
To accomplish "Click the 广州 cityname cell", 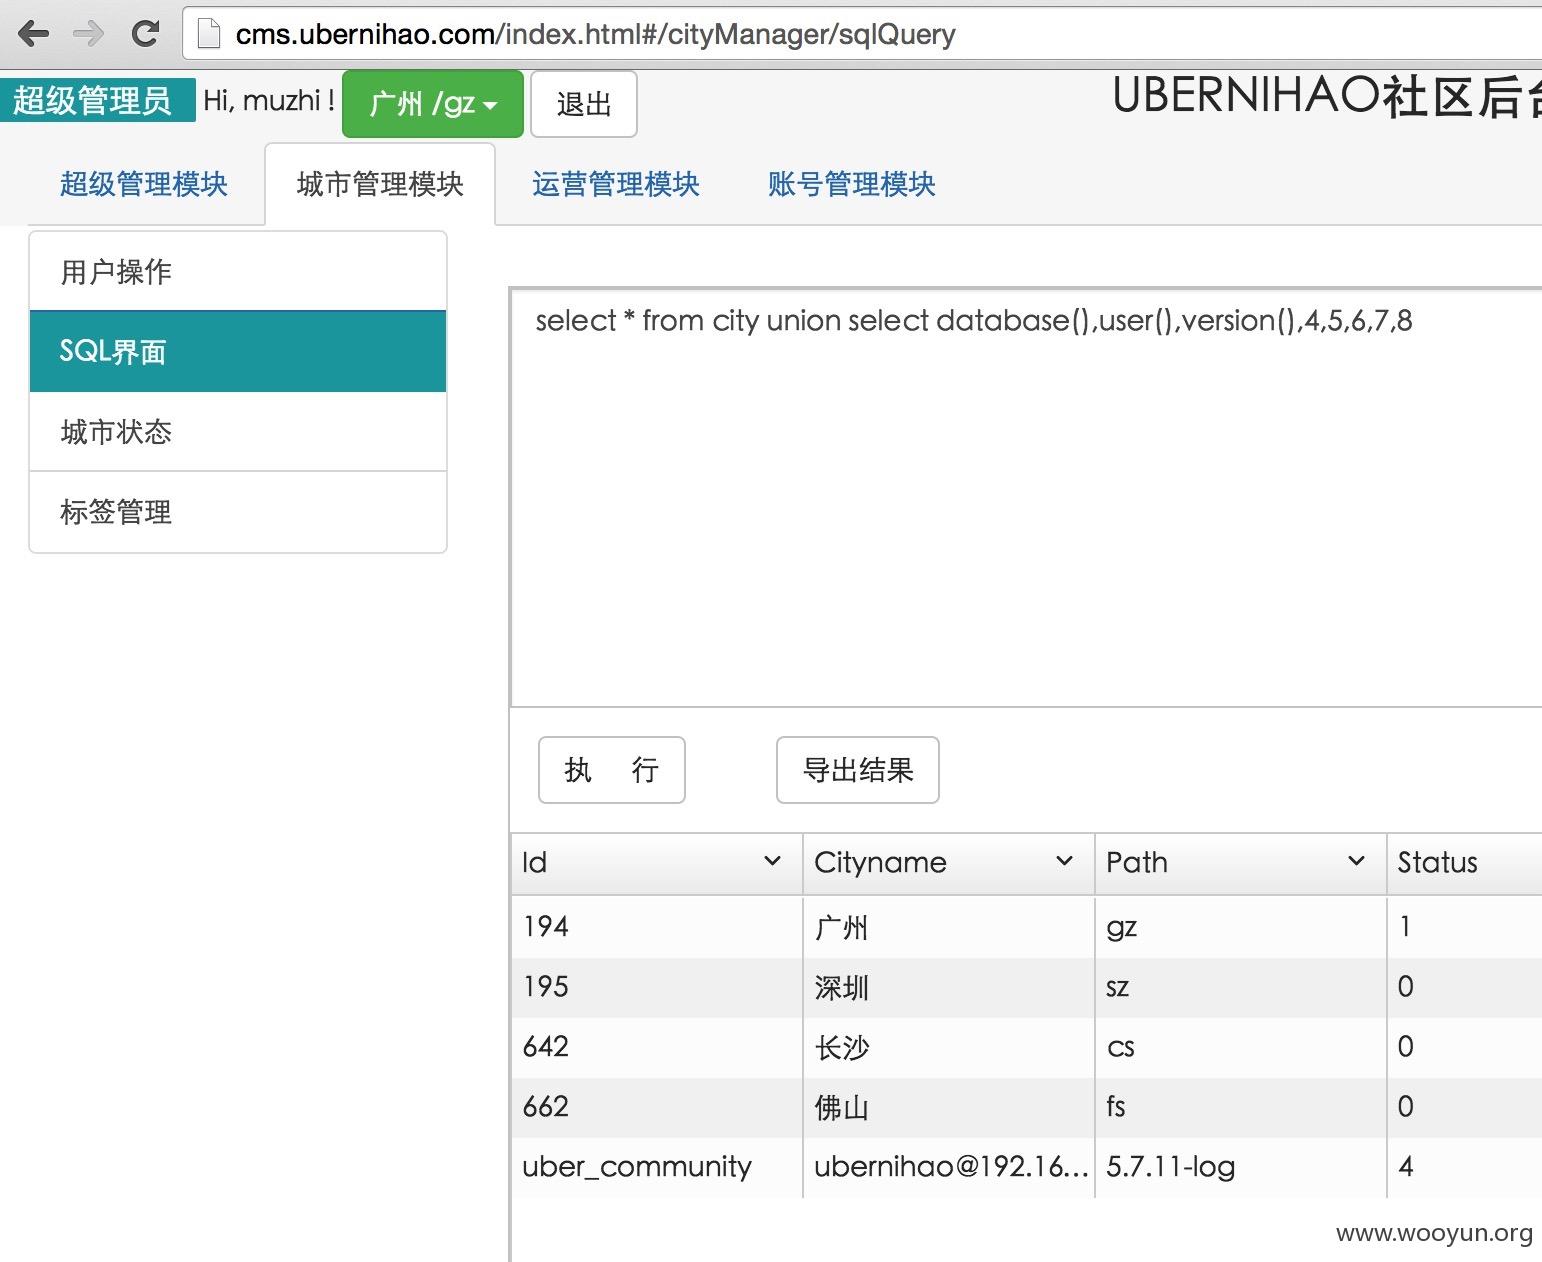I will tap(949, 927).
